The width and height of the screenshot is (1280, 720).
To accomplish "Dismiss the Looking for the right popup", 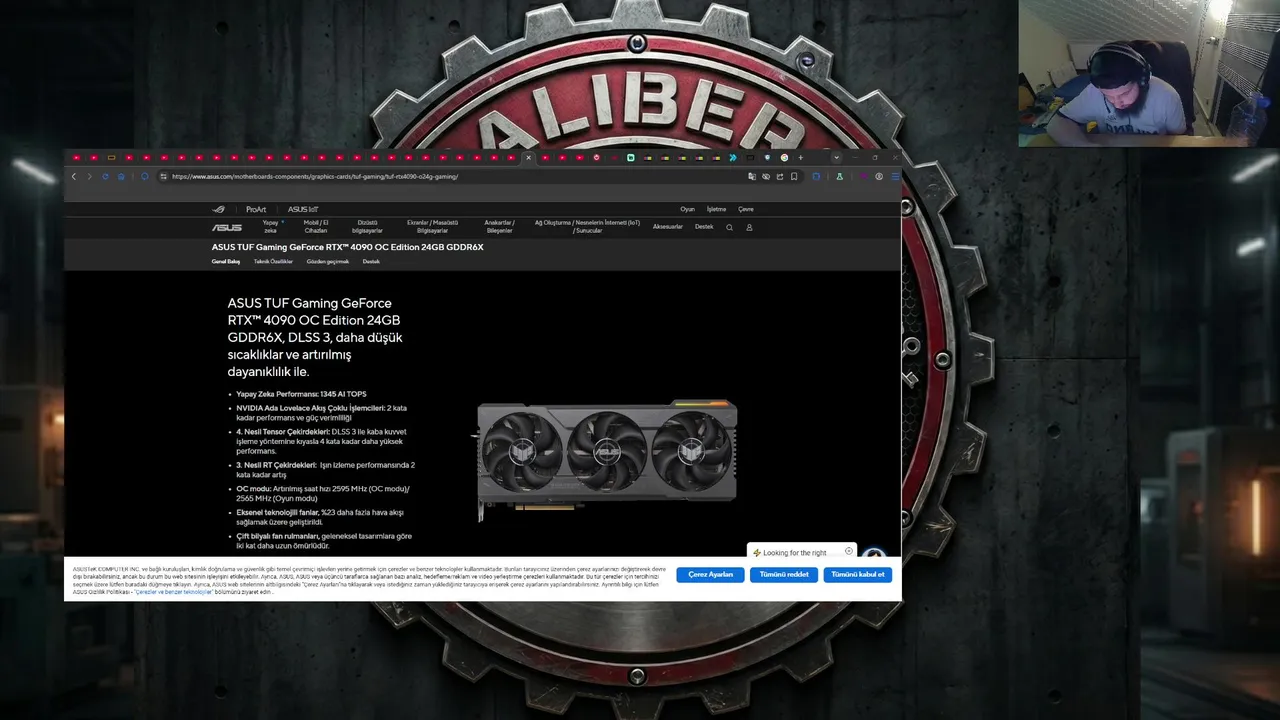I will click(x=849, y=551).
